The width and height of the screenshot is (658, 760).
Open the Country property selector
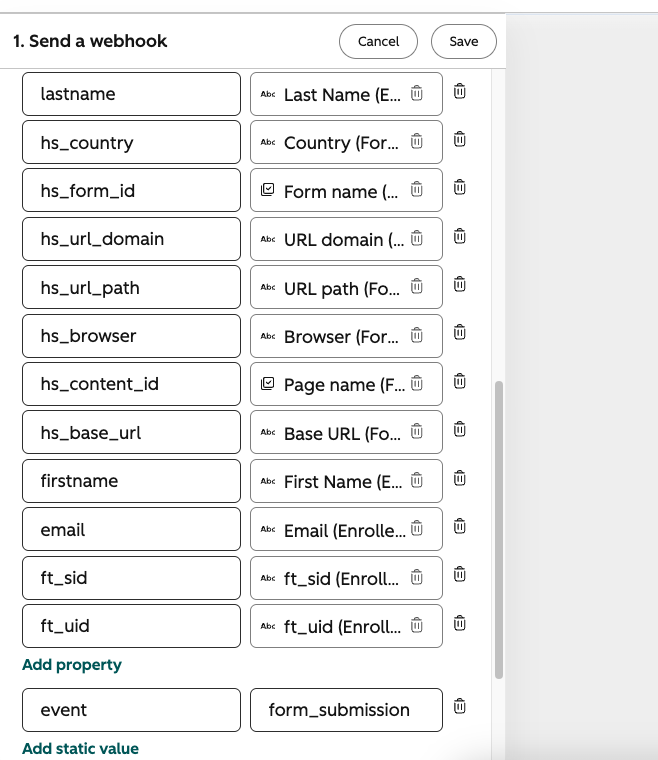point(346,142)
